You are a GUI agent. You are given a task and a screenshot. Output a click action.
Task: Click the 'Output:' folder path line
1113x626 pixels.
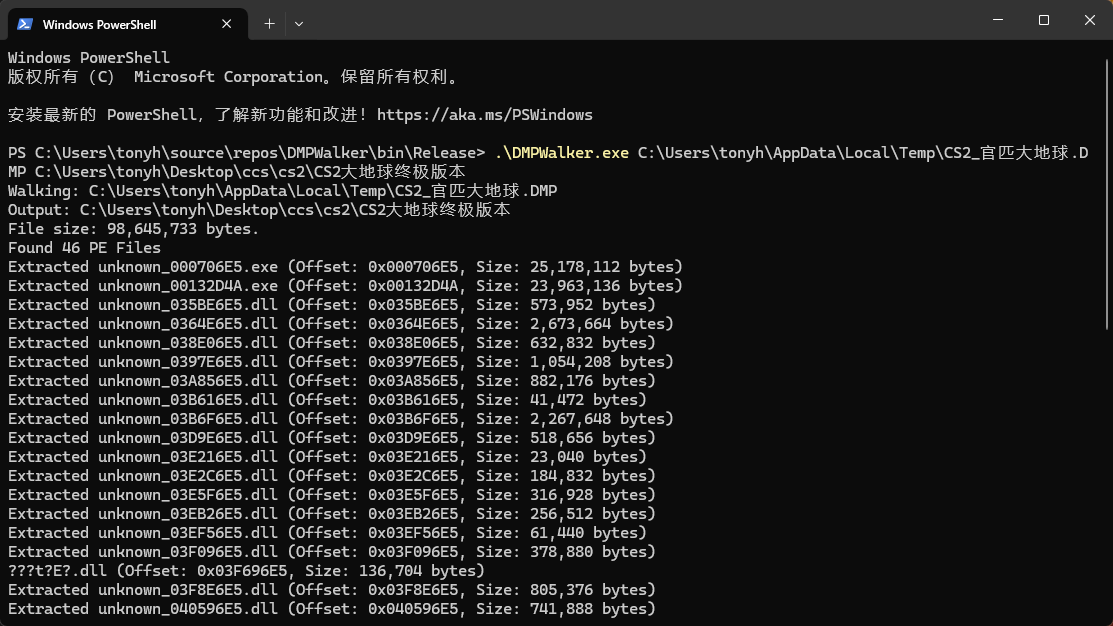click(x=259, y=210)
